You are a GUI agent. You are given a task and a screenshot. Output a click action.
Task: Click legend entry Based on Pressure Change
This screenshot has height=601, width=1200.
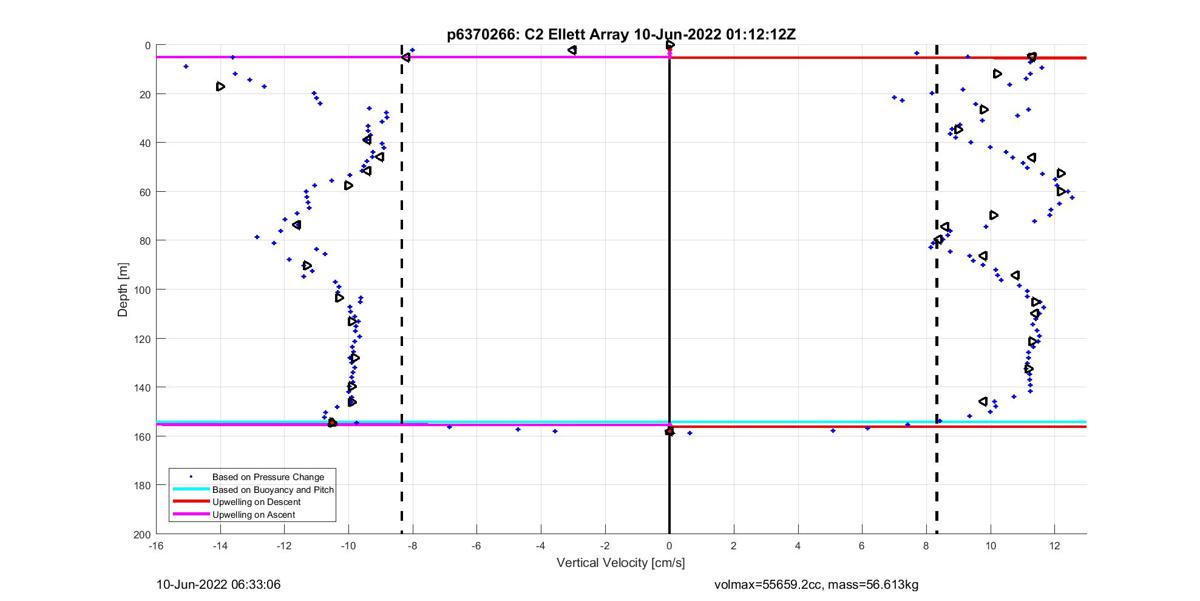pos(268,477)
